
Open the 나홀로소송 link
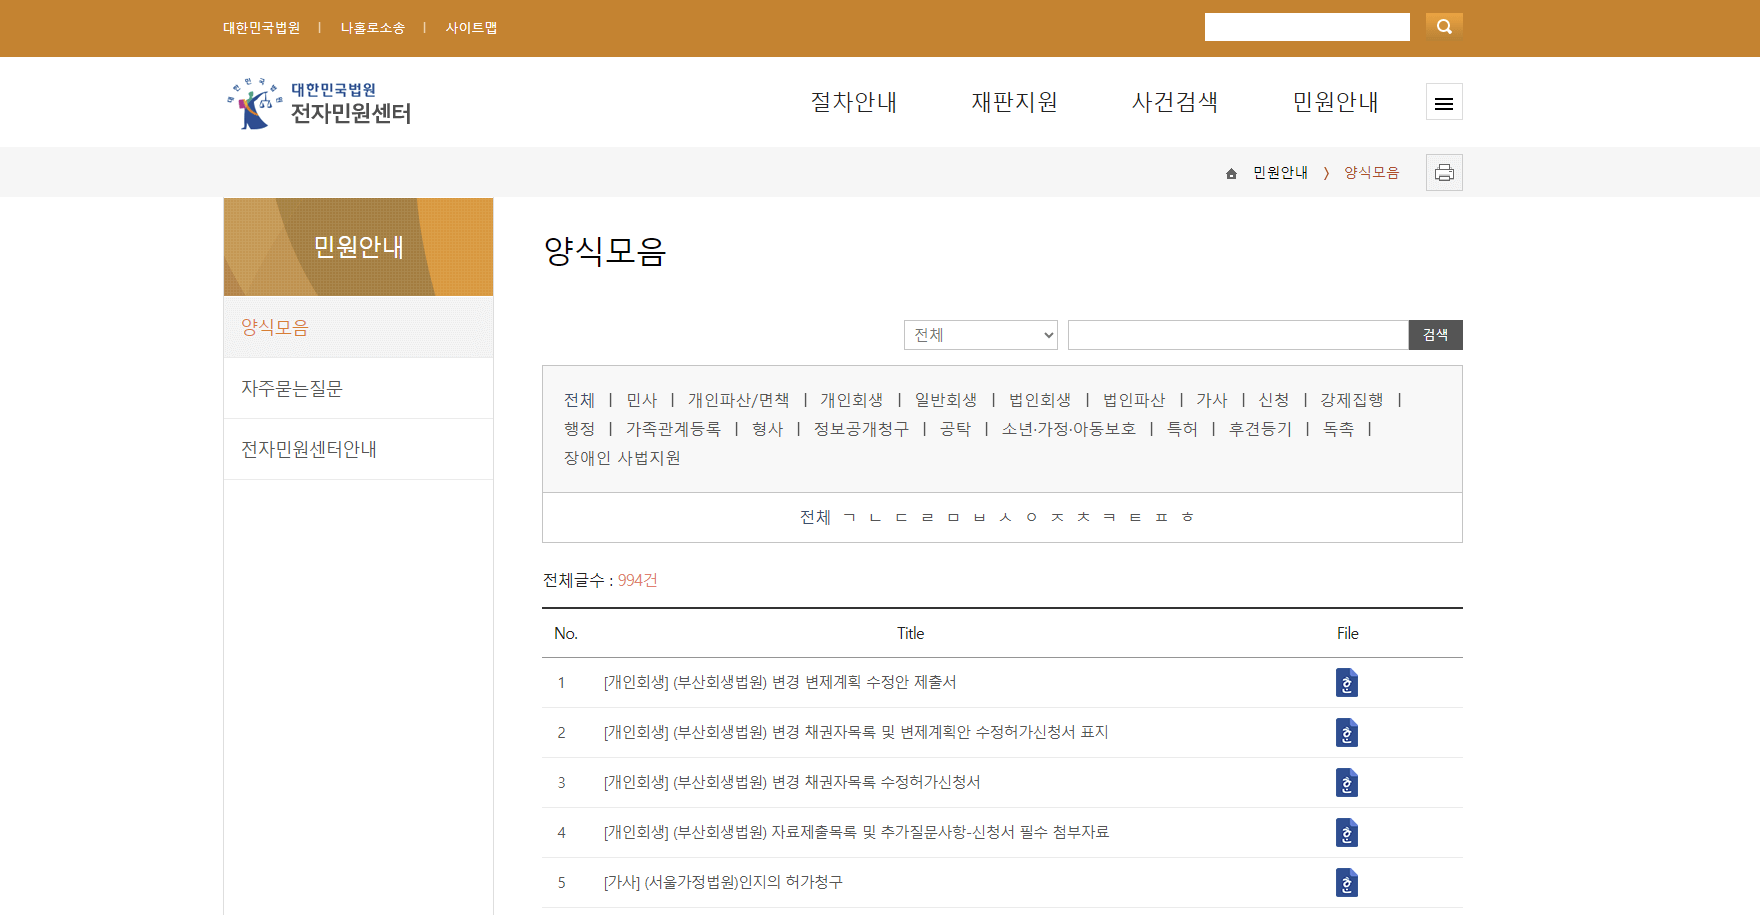click(371, 28)
